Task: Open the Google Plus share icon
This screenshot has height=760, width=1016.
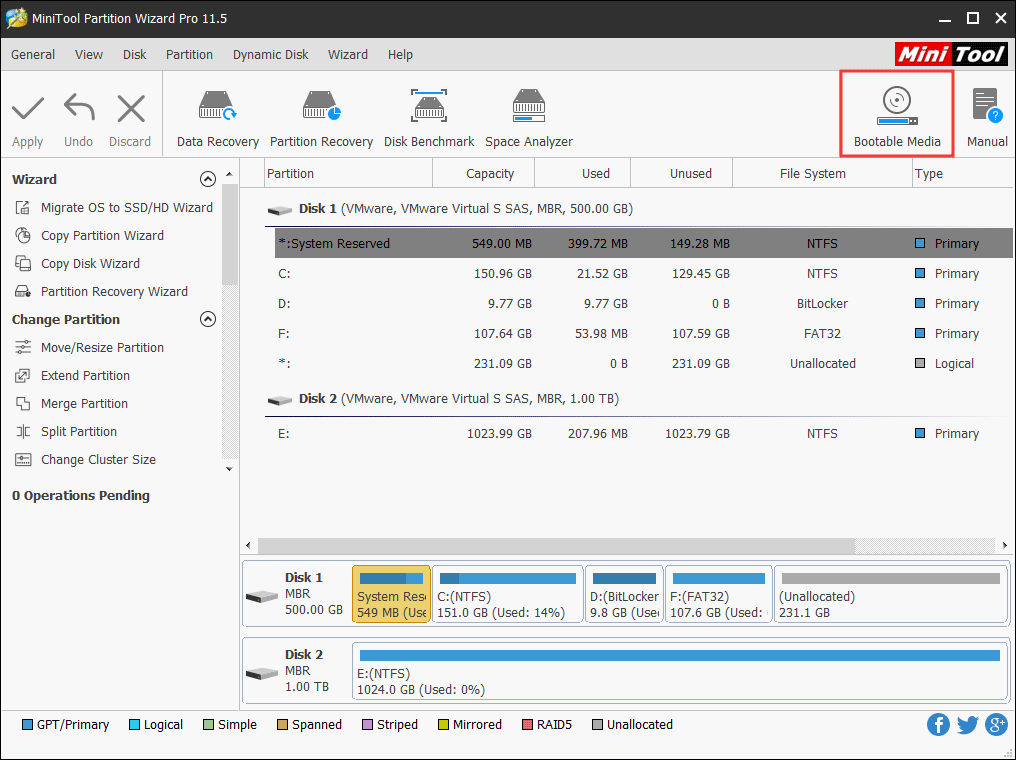Action: click(997, 724)
